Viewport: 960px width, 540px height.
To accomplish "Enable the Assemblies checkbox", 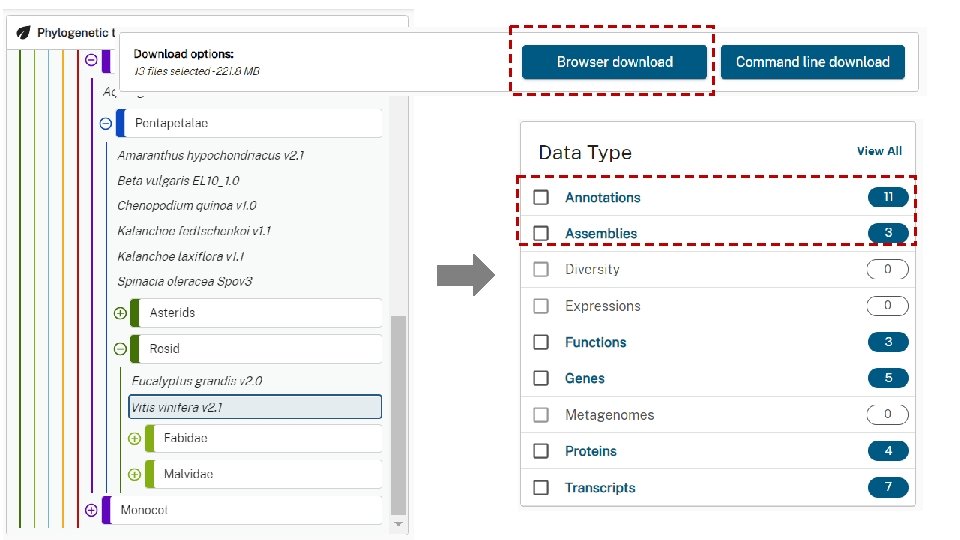I will click(541, 233).
